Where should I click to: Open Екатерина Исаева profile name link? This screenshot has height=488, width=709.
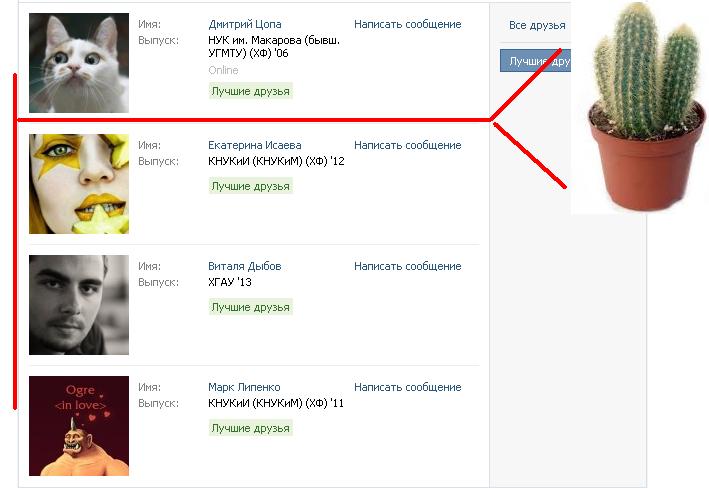(255, 145)
